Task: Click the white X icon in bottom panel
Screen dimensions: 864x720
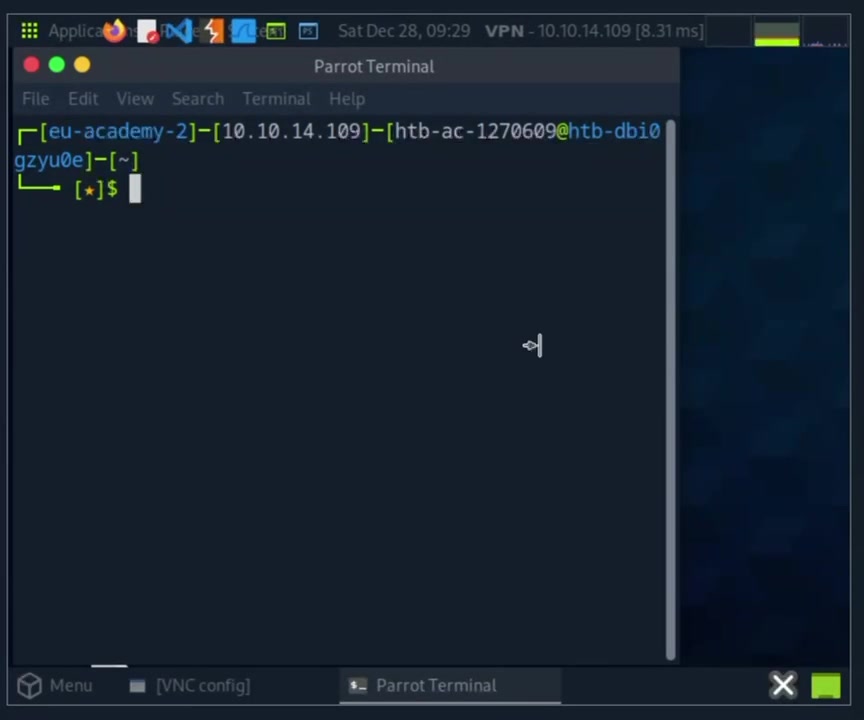Action: click(x=782, y=685)
